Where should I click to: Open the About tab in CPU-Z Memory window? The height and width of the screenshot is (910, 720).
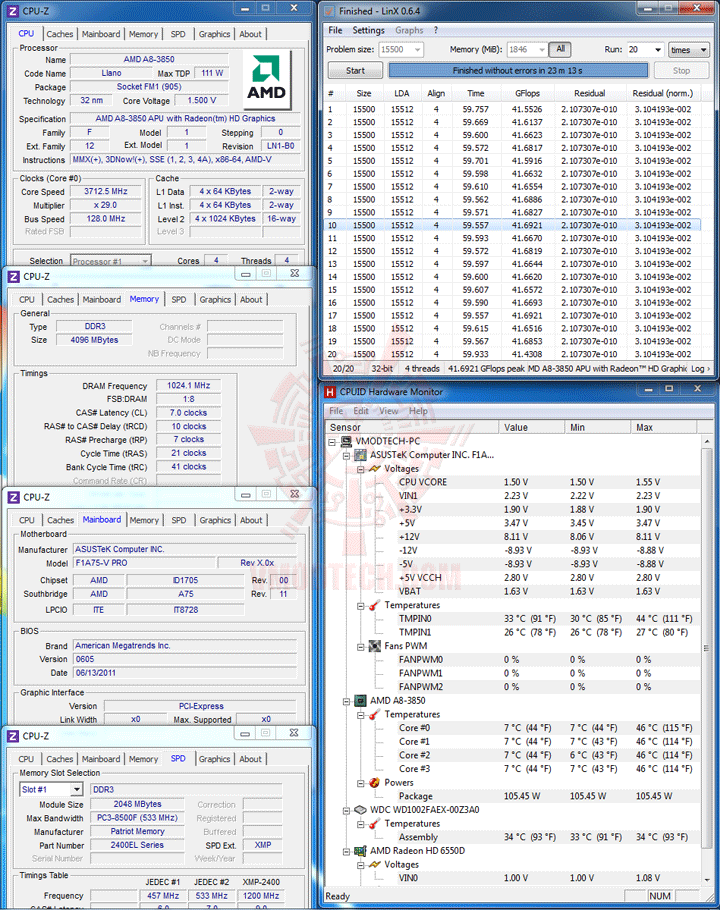click(x=251, y=299)
